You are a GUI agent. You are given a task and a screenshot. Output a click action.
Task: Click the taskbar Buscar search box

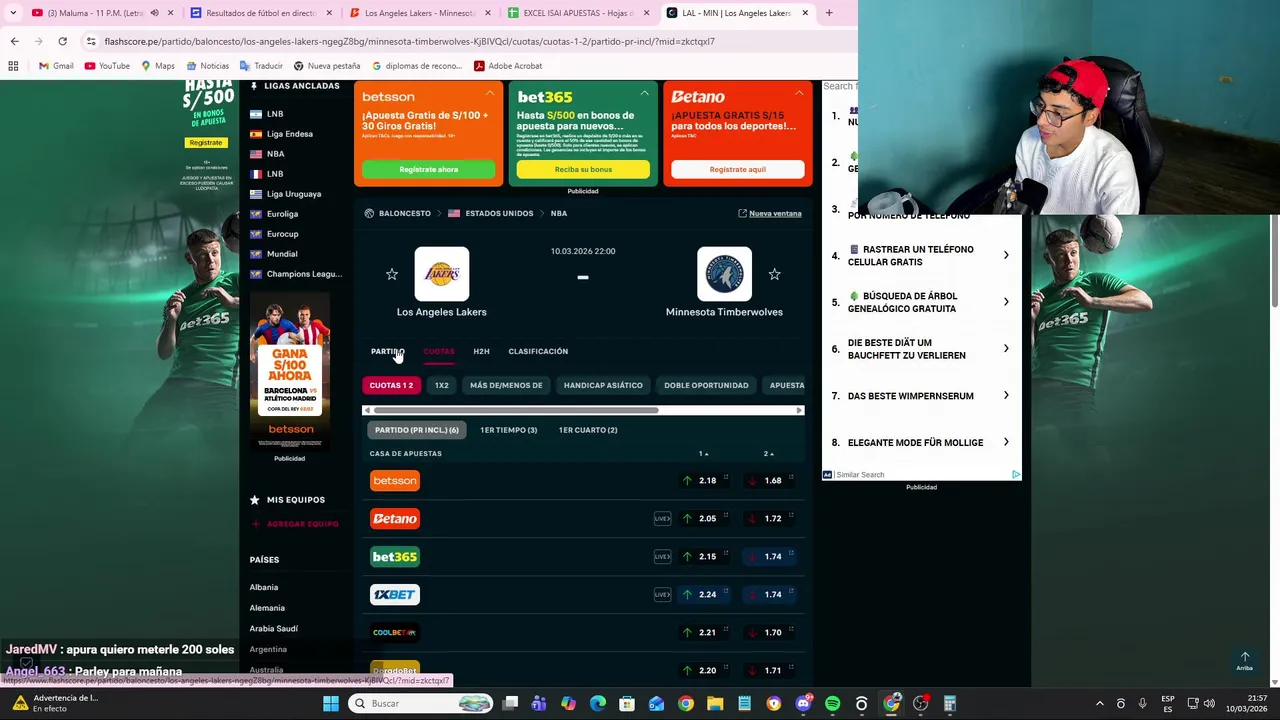pos(422,704)
